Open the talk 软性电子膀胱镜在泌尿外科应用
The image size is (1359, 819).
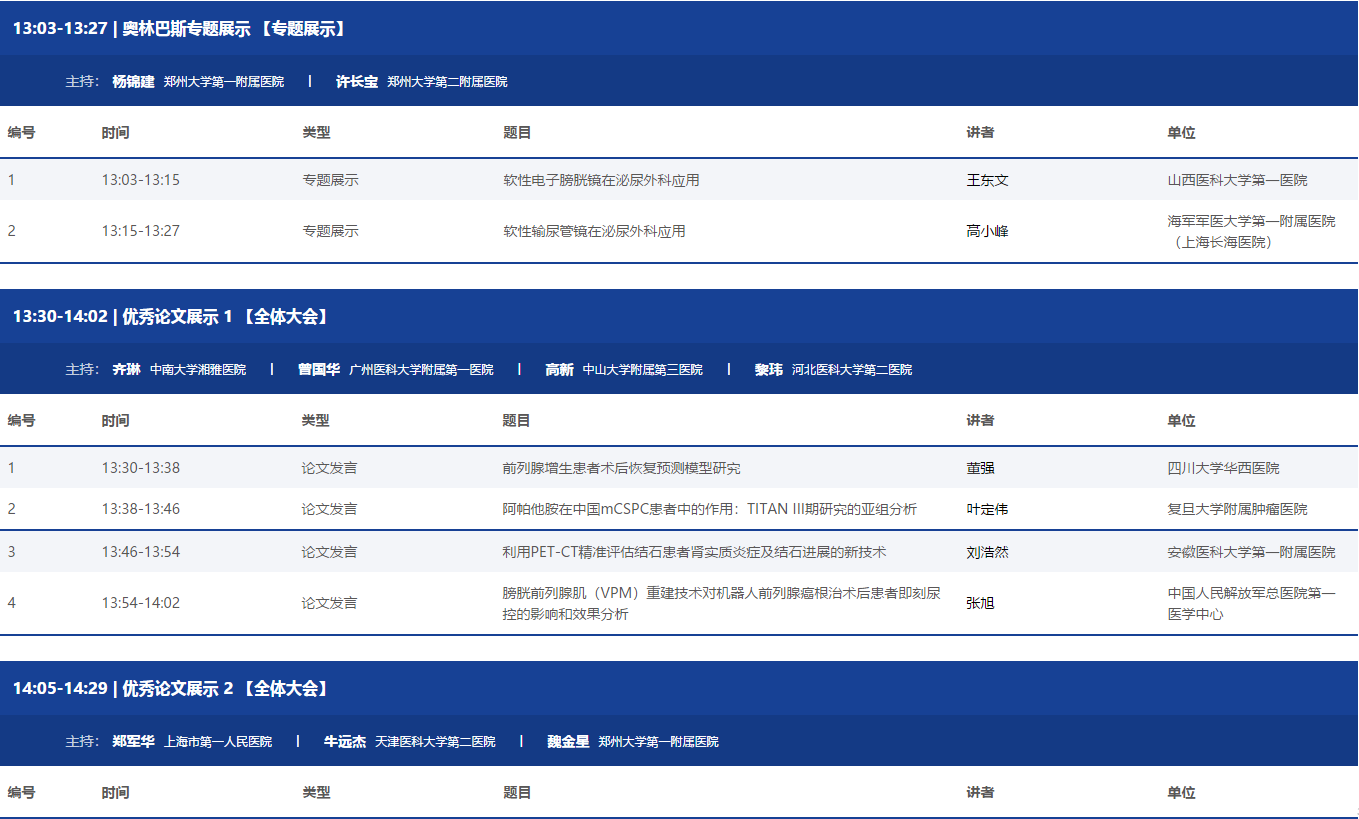[601, 181]
